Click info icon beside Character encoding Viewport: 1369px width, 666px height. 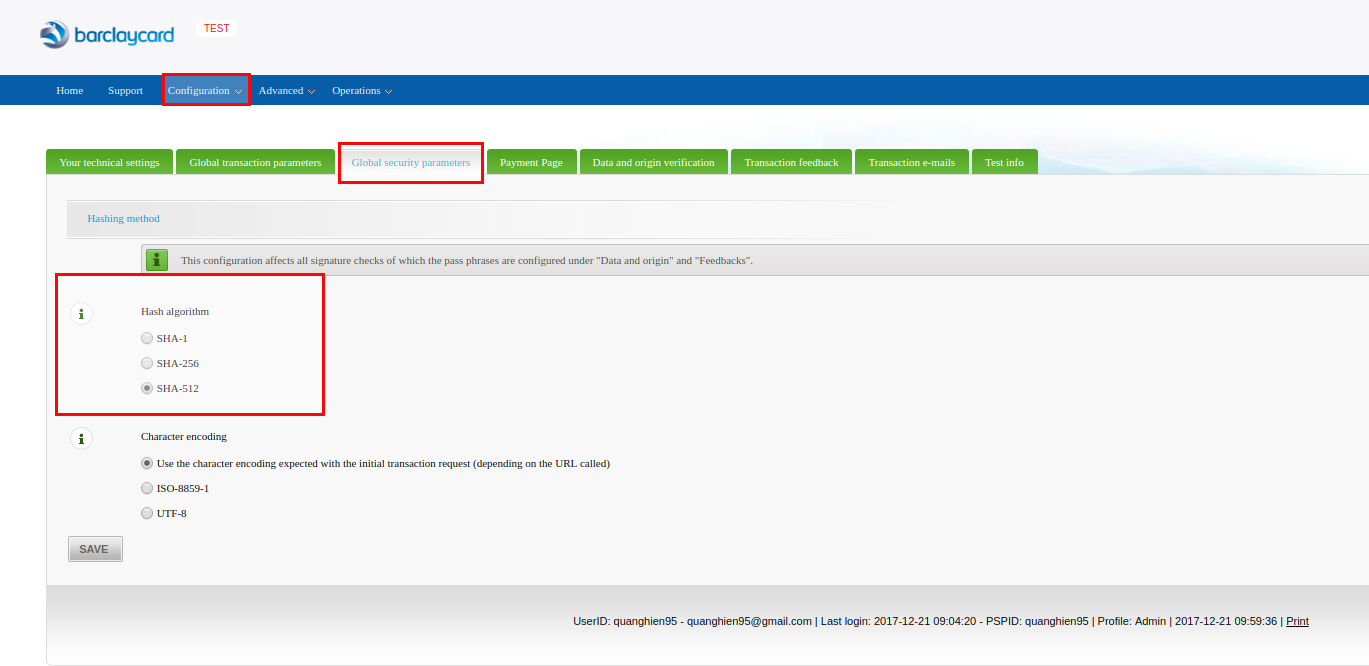[x=81, y=439]
